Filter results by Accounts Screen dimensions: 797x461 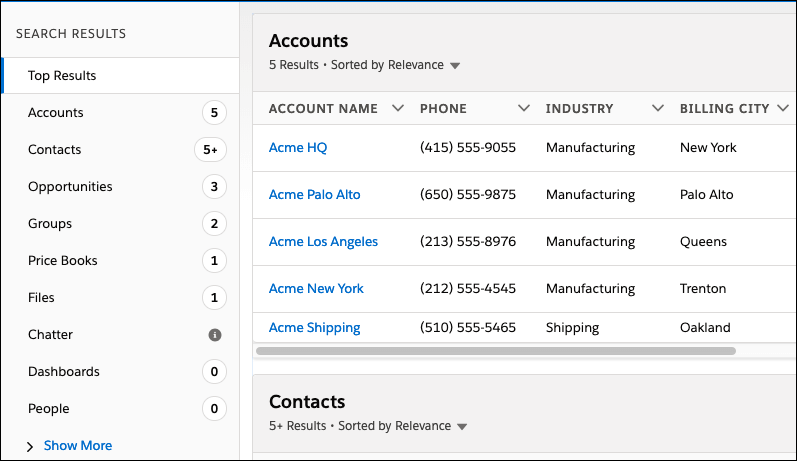coord(56,113)
